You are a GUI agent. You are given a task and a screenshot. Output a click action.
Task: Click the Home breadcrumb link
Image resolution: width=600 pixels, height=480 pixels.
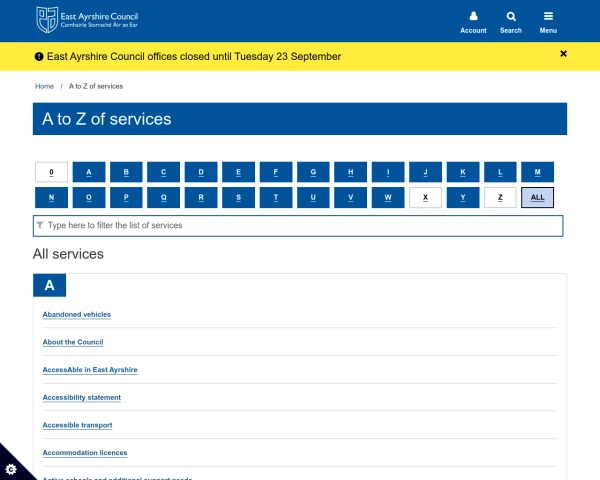point(44,86)
